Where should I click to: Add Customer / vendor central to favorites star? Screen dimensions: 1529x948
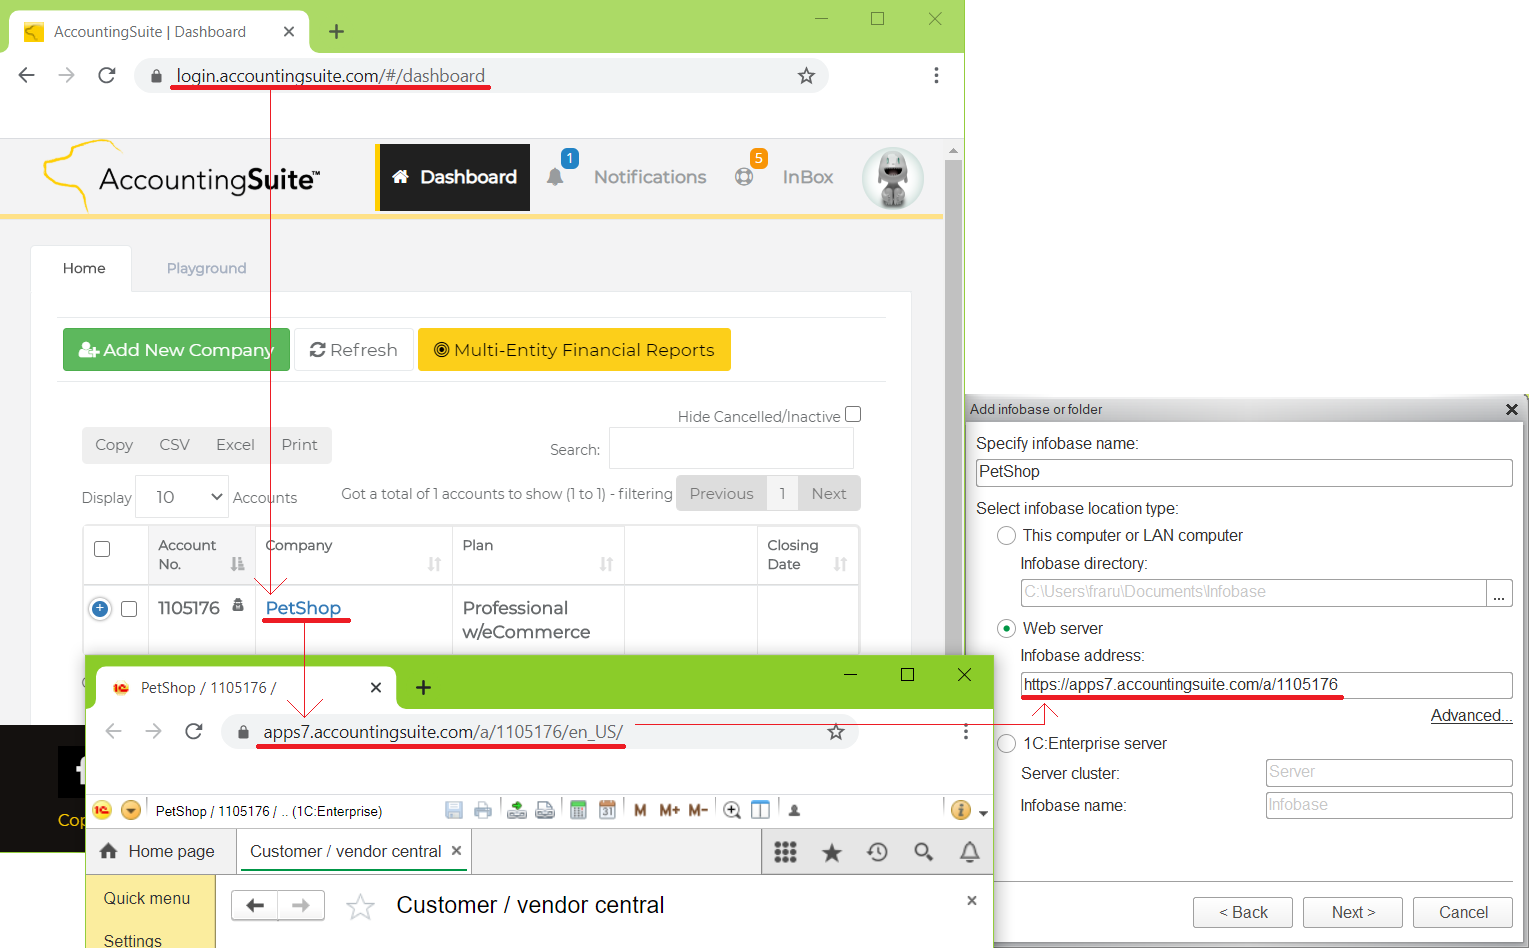pyautogui.click(x=360, y=907)
